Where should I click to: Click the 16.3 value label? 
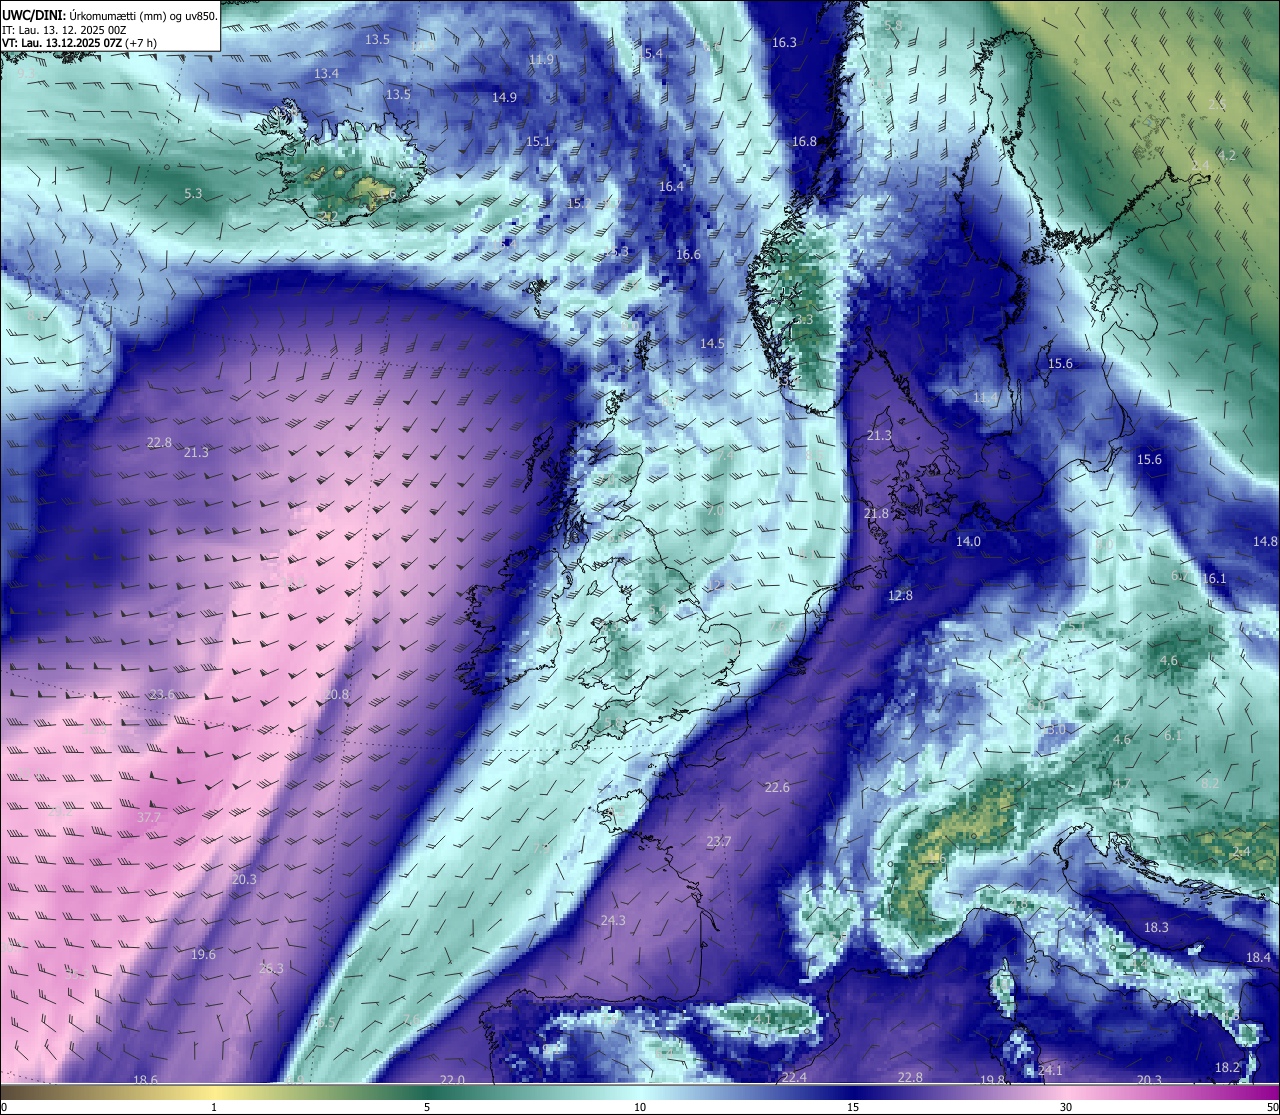[x=784, y=42]
